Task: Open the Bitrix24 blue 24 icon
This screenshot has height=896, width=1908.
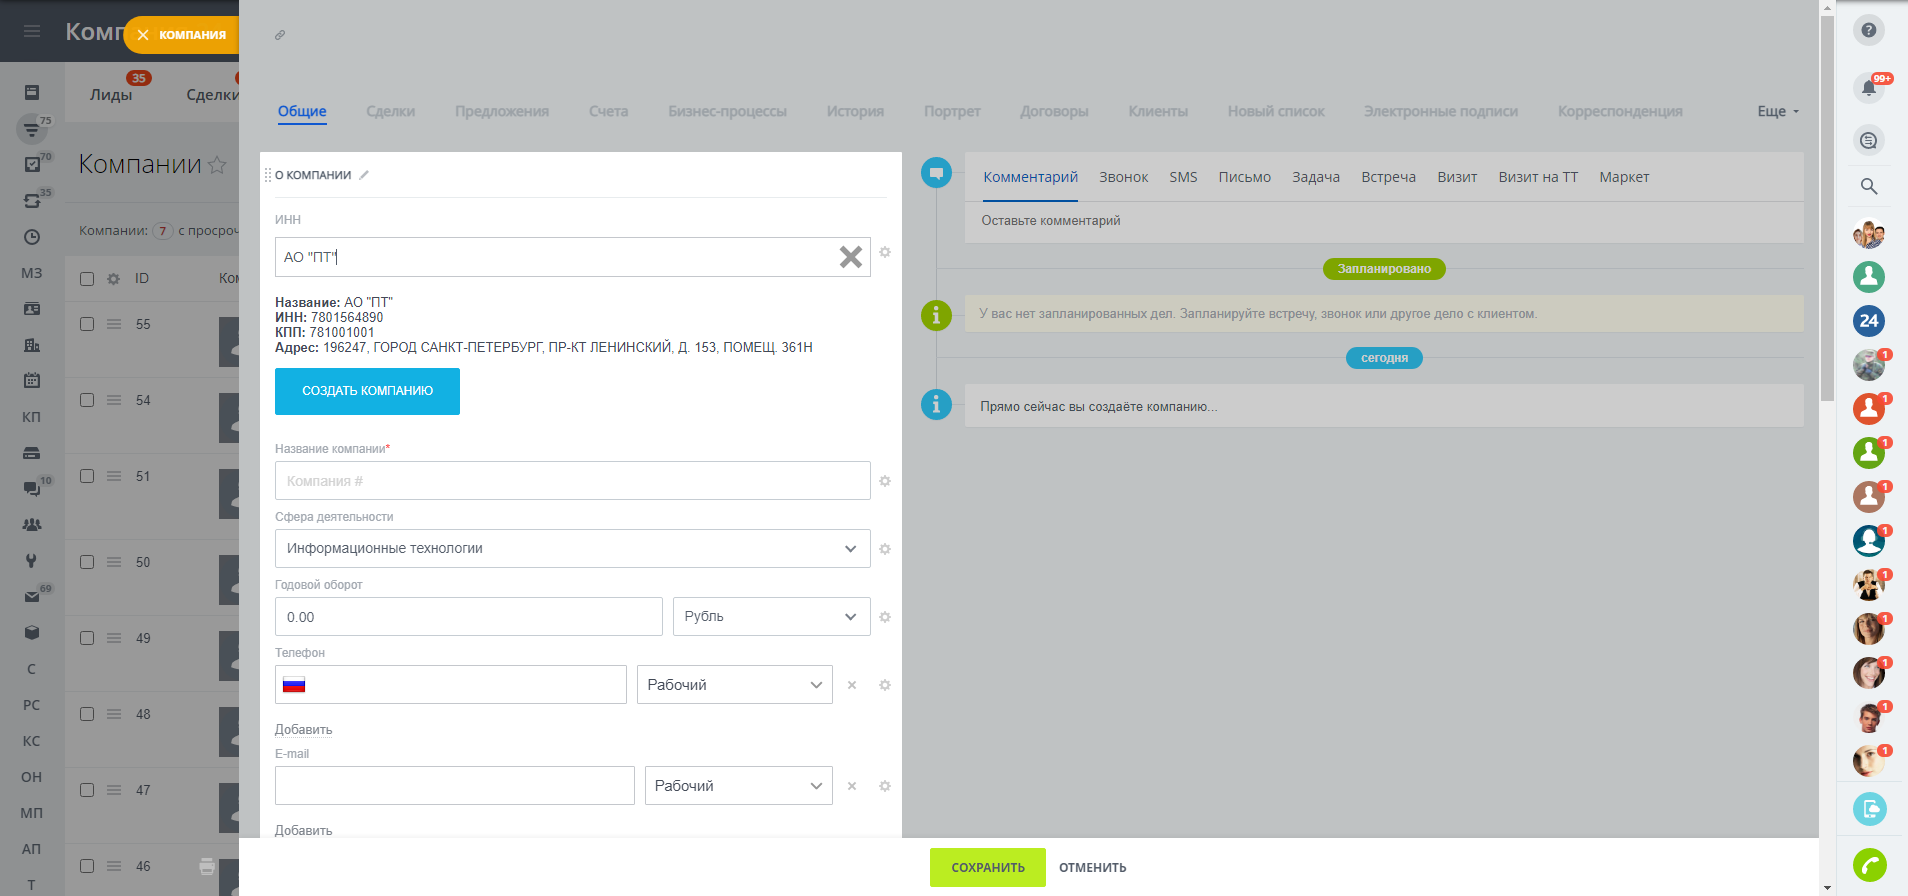Action: tap(1869, 321)
